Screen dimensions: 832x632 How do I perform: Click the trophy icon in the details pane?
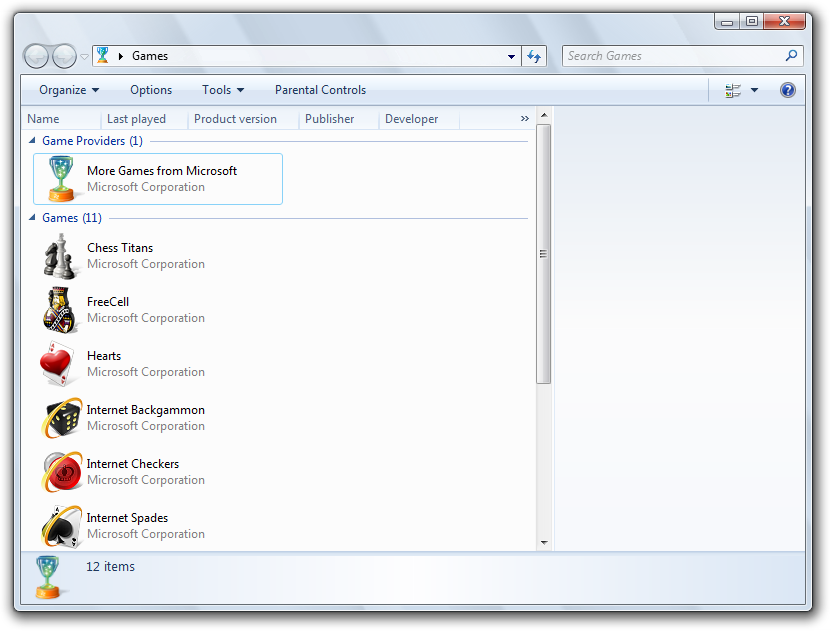(47, 577)
